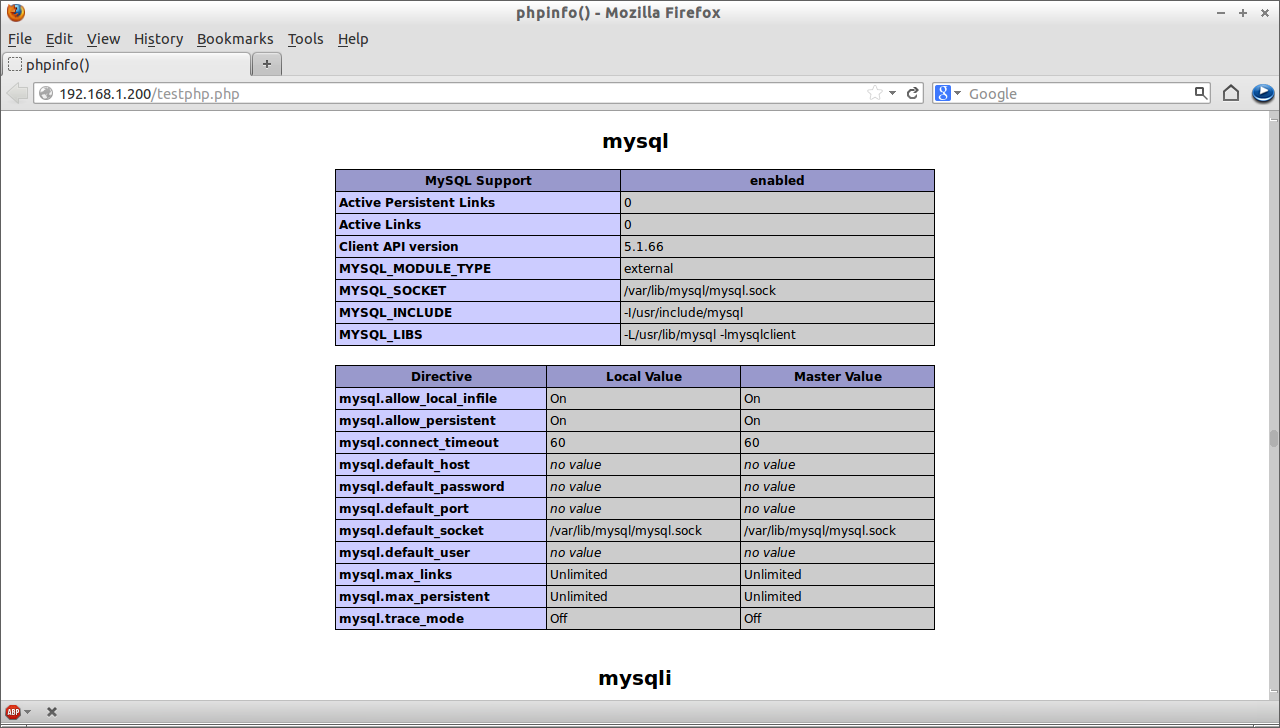Viewport: 1280px width, 728px height.
Task: Click the Client API version value 5.1.66
Action: pyautogui.click(x=644, y=246)
